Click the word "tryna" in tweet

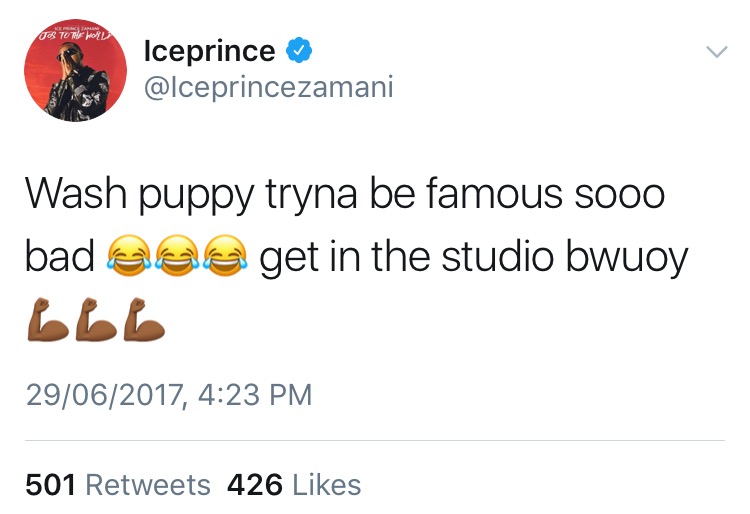(x=311, y=196)
